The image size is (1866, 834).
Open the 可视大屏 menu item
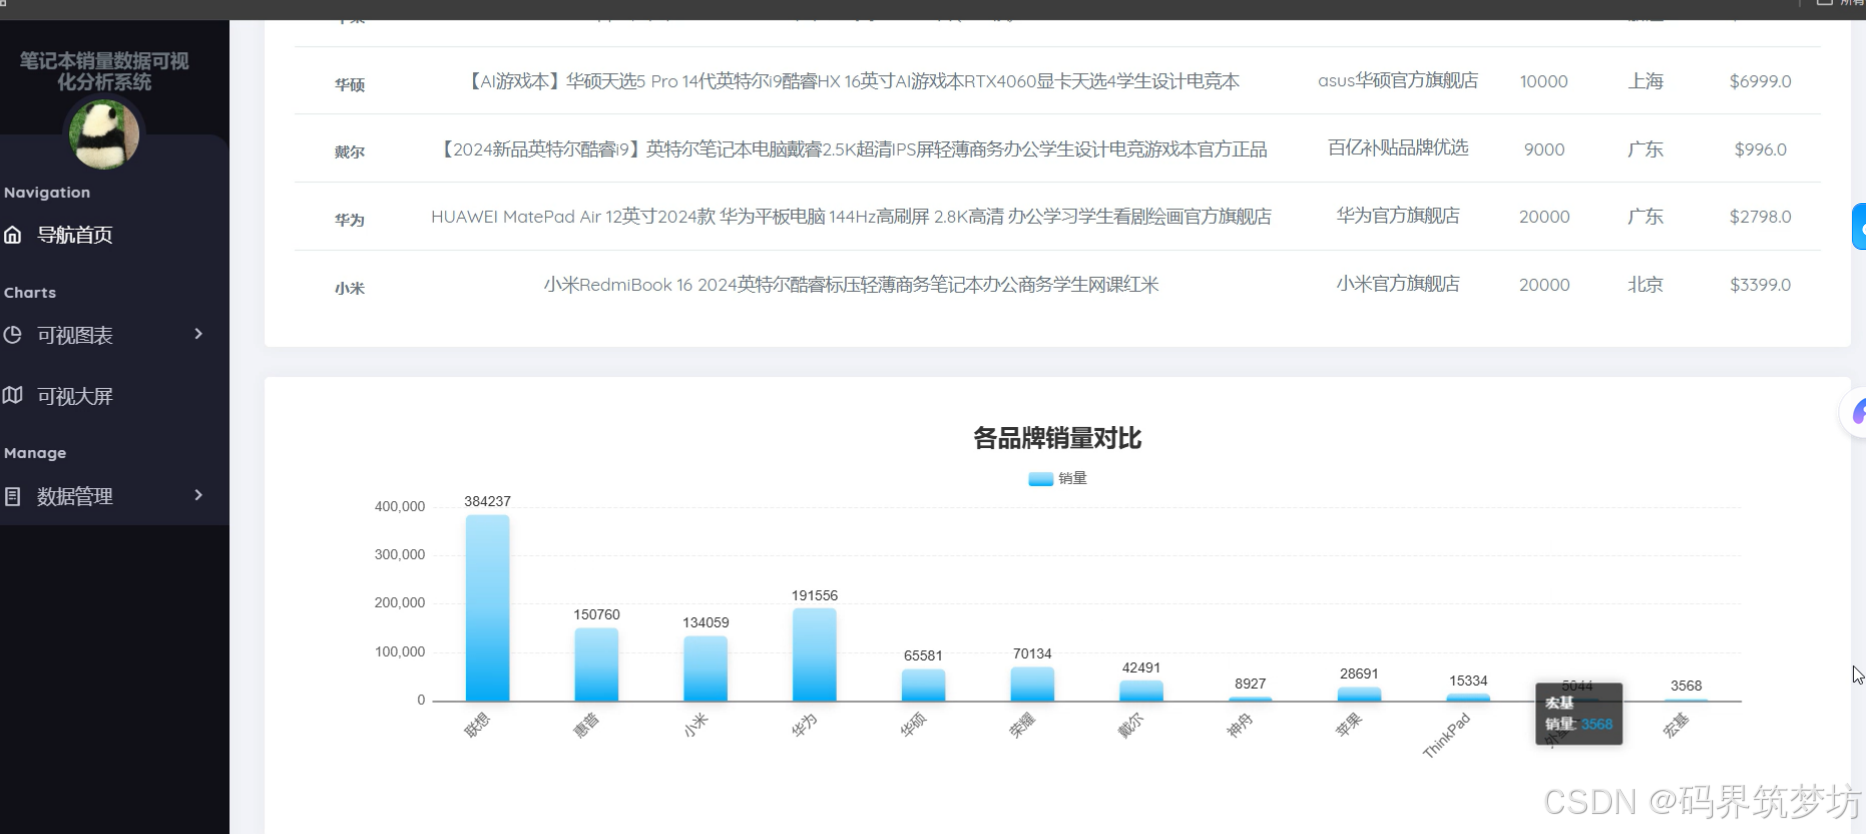75,396
